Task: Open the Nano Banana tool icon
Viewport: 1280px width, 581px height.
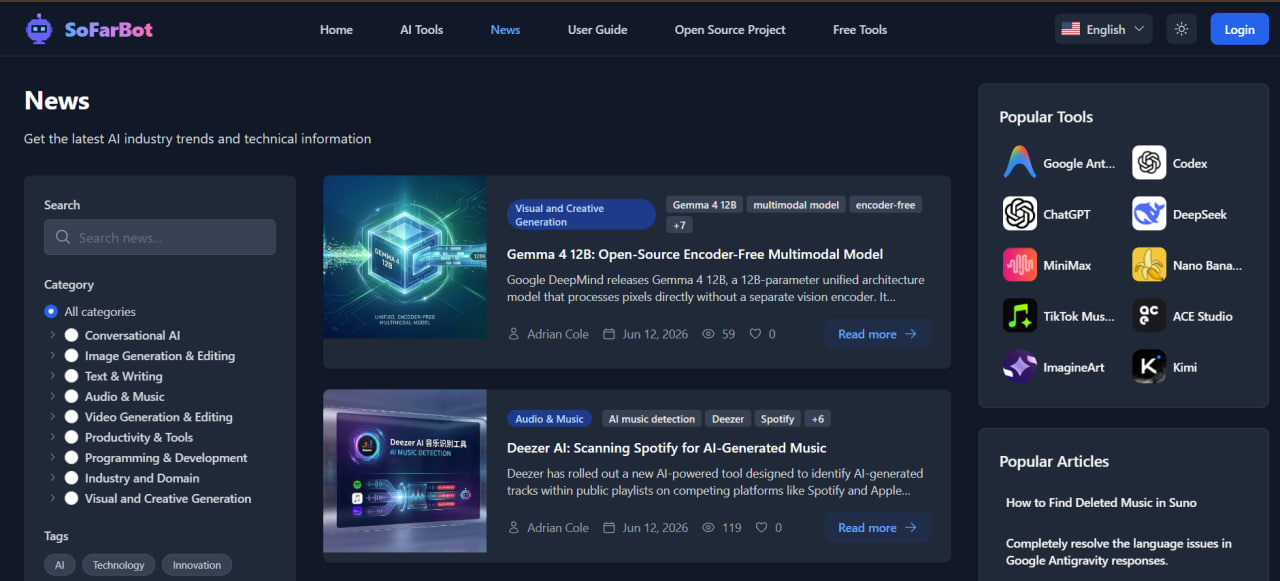Action: 1149,265
